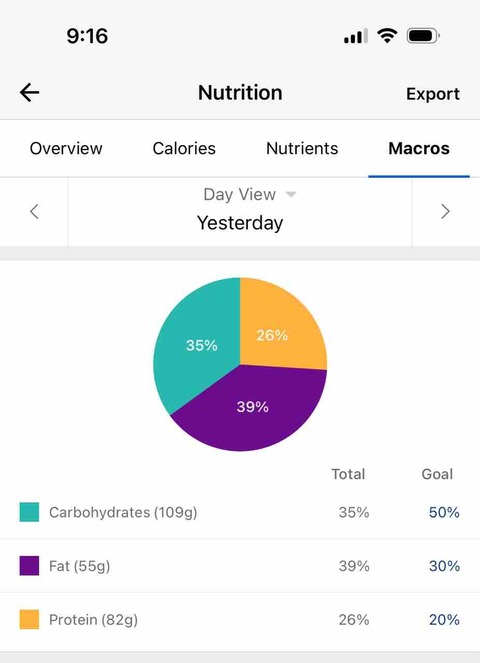The height and width of the screenshot is (663, 480).
Task: Open the Day View dropdown
Action: (x=250, y=195)
